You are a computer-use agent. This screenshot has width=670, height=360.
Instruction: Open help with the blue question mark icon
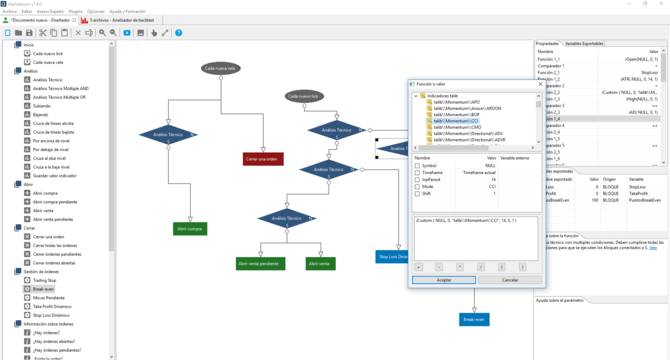[x=179, y=33]
